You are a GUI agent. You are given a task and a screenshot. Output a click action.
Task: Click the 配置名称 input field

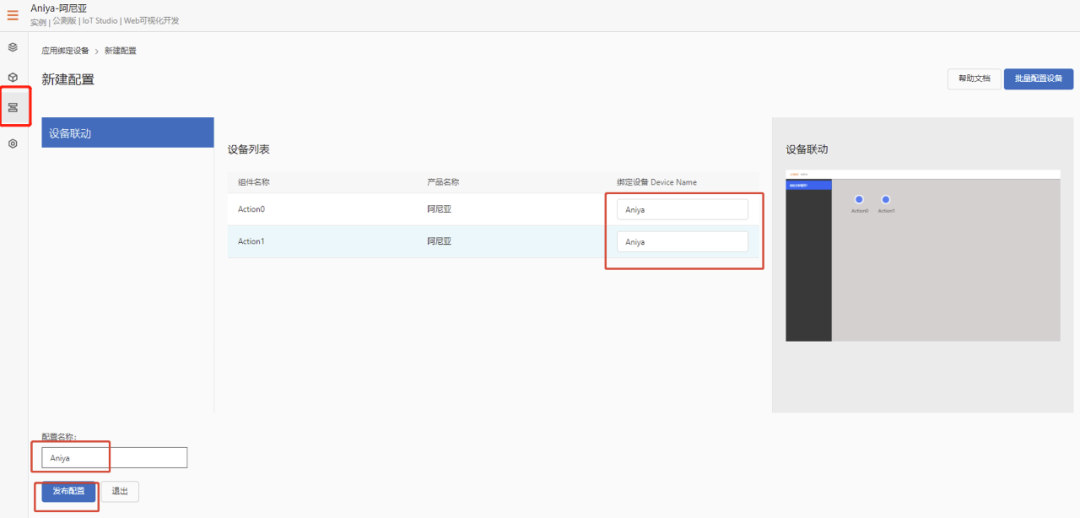(x=114, y=457)
